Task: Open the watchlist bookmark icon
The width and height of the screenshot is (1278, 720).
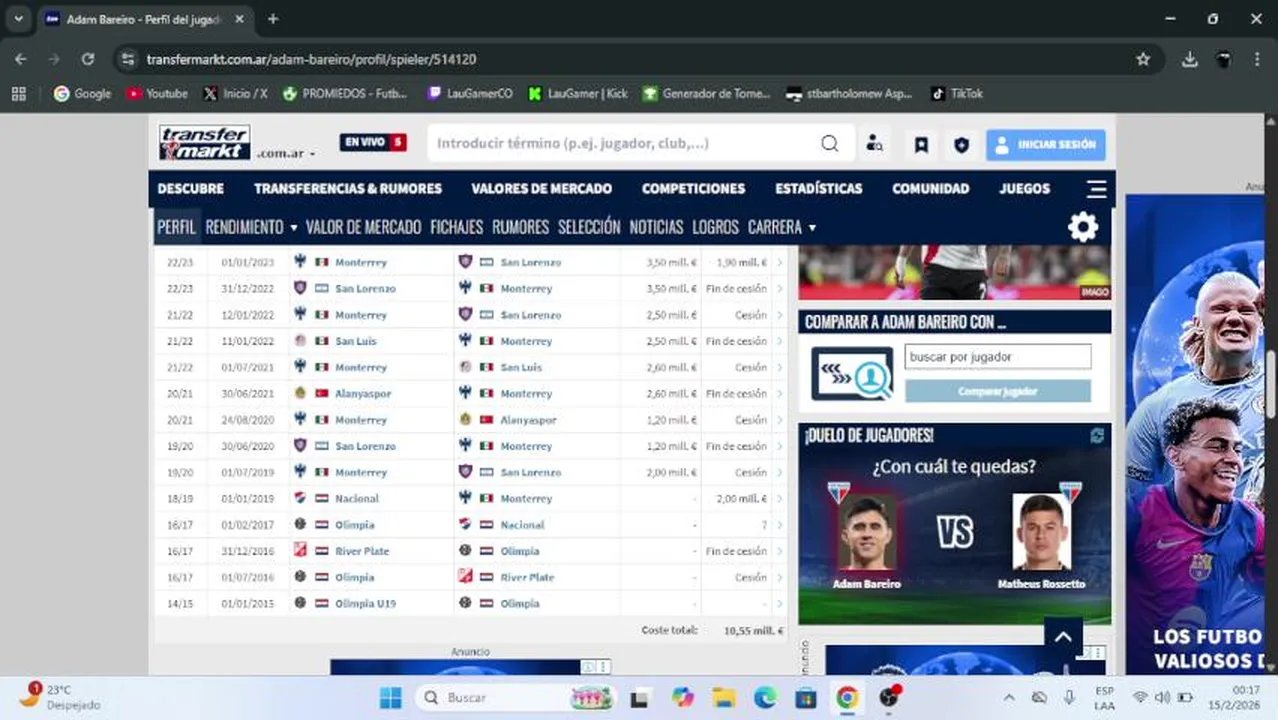Action: [x=921, y=144]
